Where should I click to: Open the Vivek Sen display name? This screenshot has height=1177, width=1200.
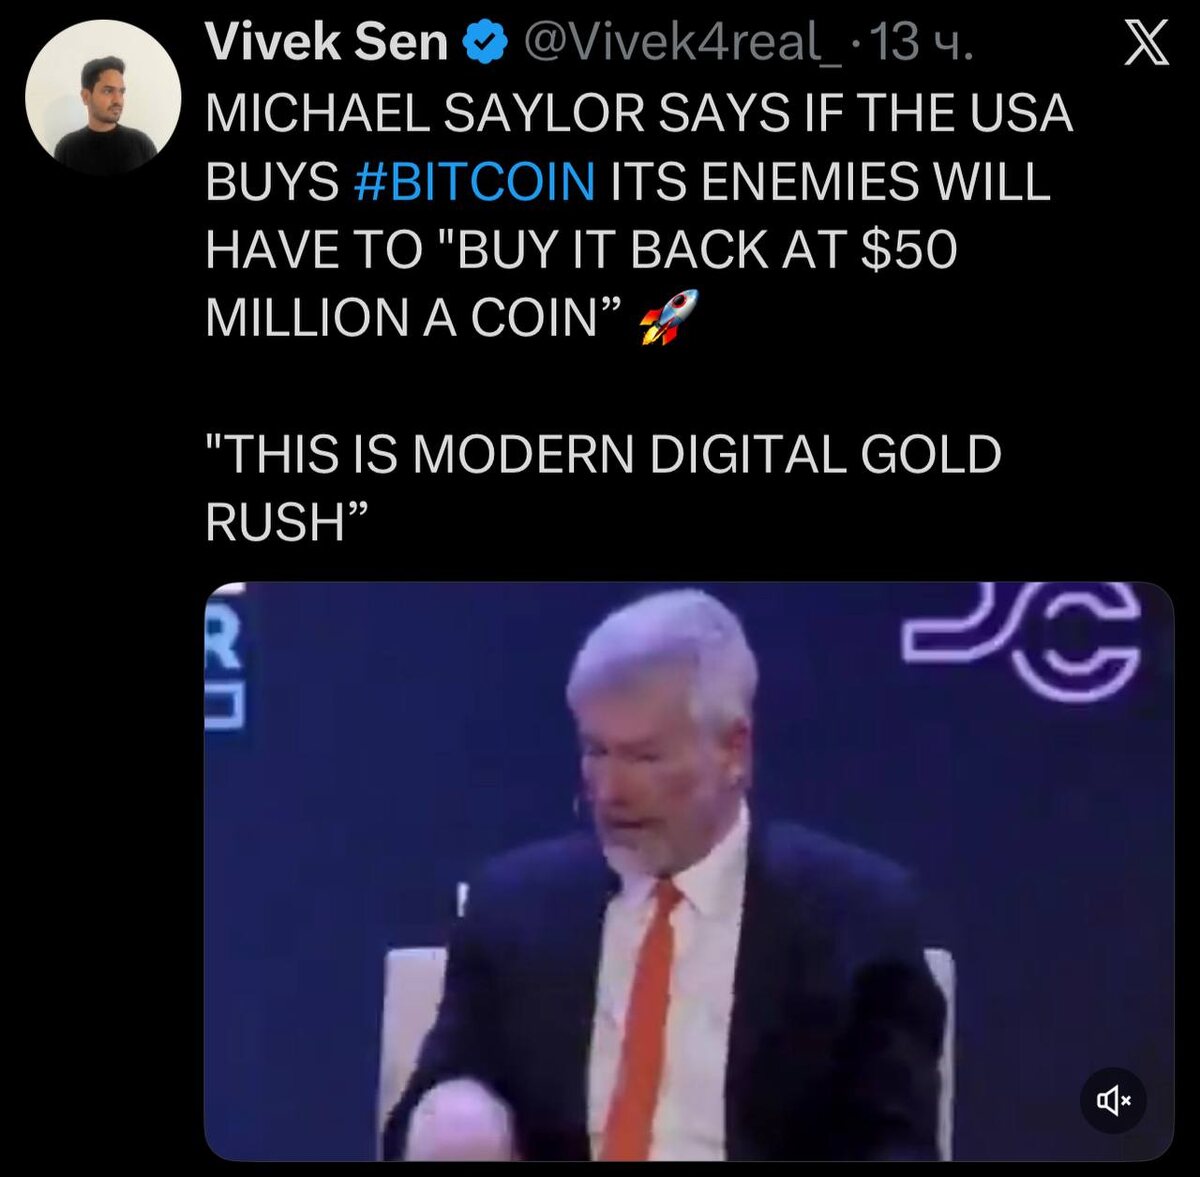tap(326, 44)
